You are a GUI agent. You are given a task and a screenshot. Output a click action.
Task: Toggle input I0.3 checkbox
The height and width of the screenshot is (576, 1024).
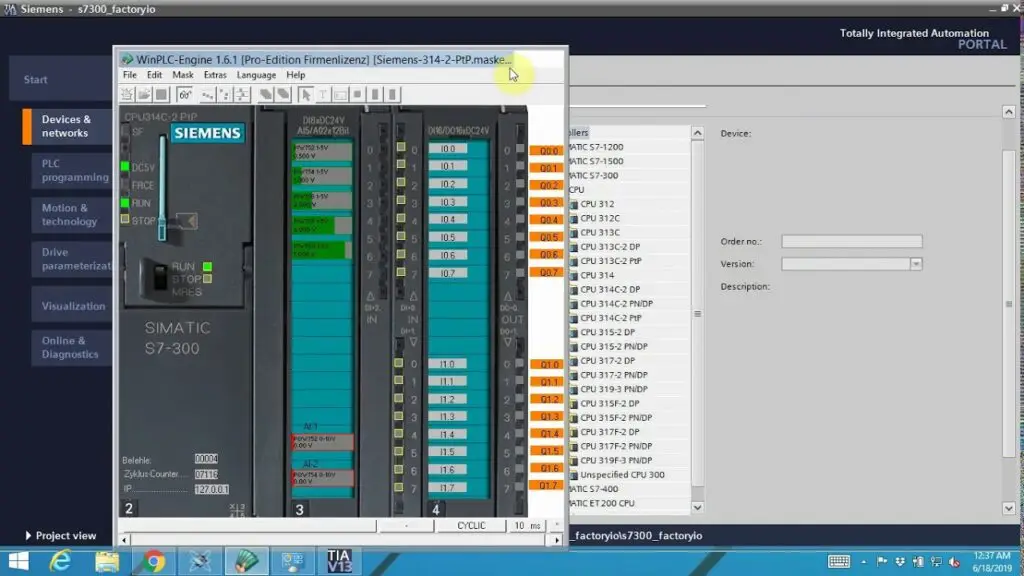click(401, 201)
